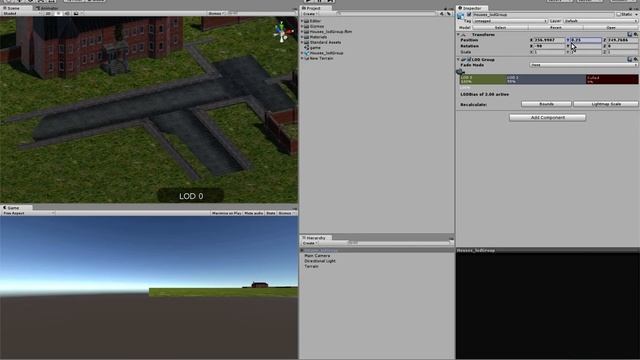Viewport: 640px width, 360px height.
Task: Select Main Camera in the Hierarchy
Action: click(x=317, y=256)
